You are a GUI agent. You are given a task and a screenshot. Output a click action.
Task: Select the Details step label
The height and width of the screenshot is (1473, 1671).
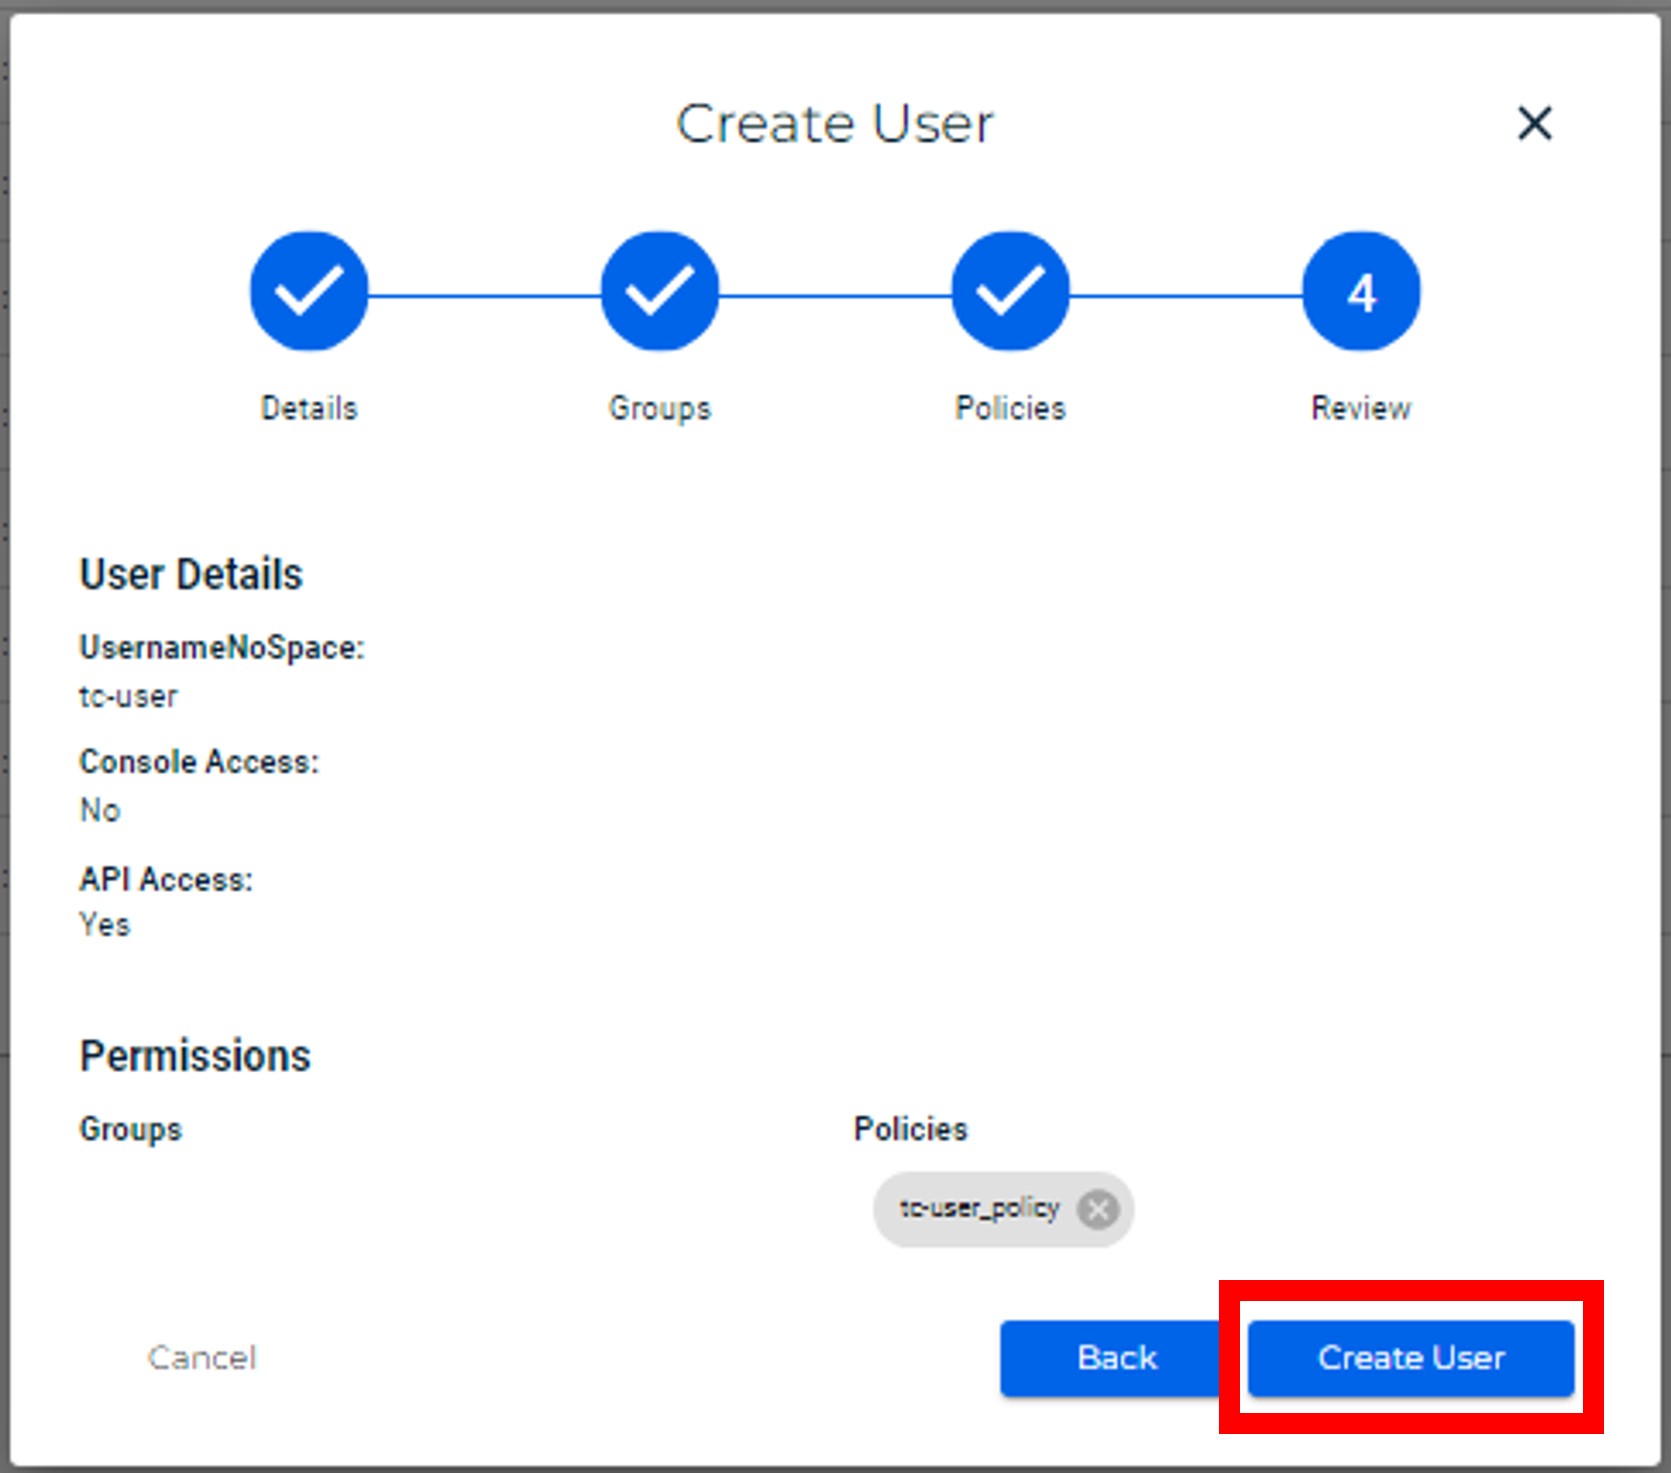point(309,408)
